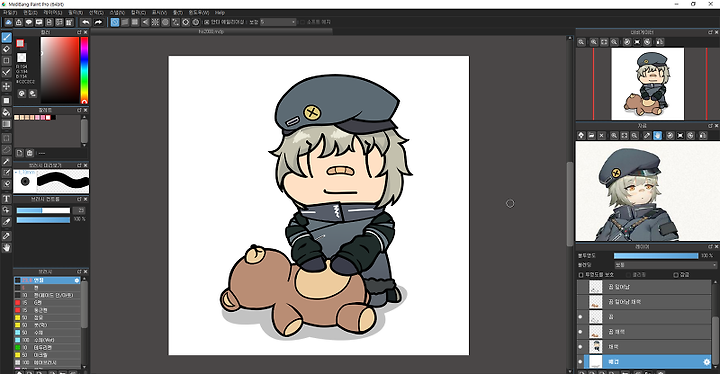The width and height of the screenshot is (720, 374).
Task: Click the gear icon on 배경 layer
Action: [706, 362]
